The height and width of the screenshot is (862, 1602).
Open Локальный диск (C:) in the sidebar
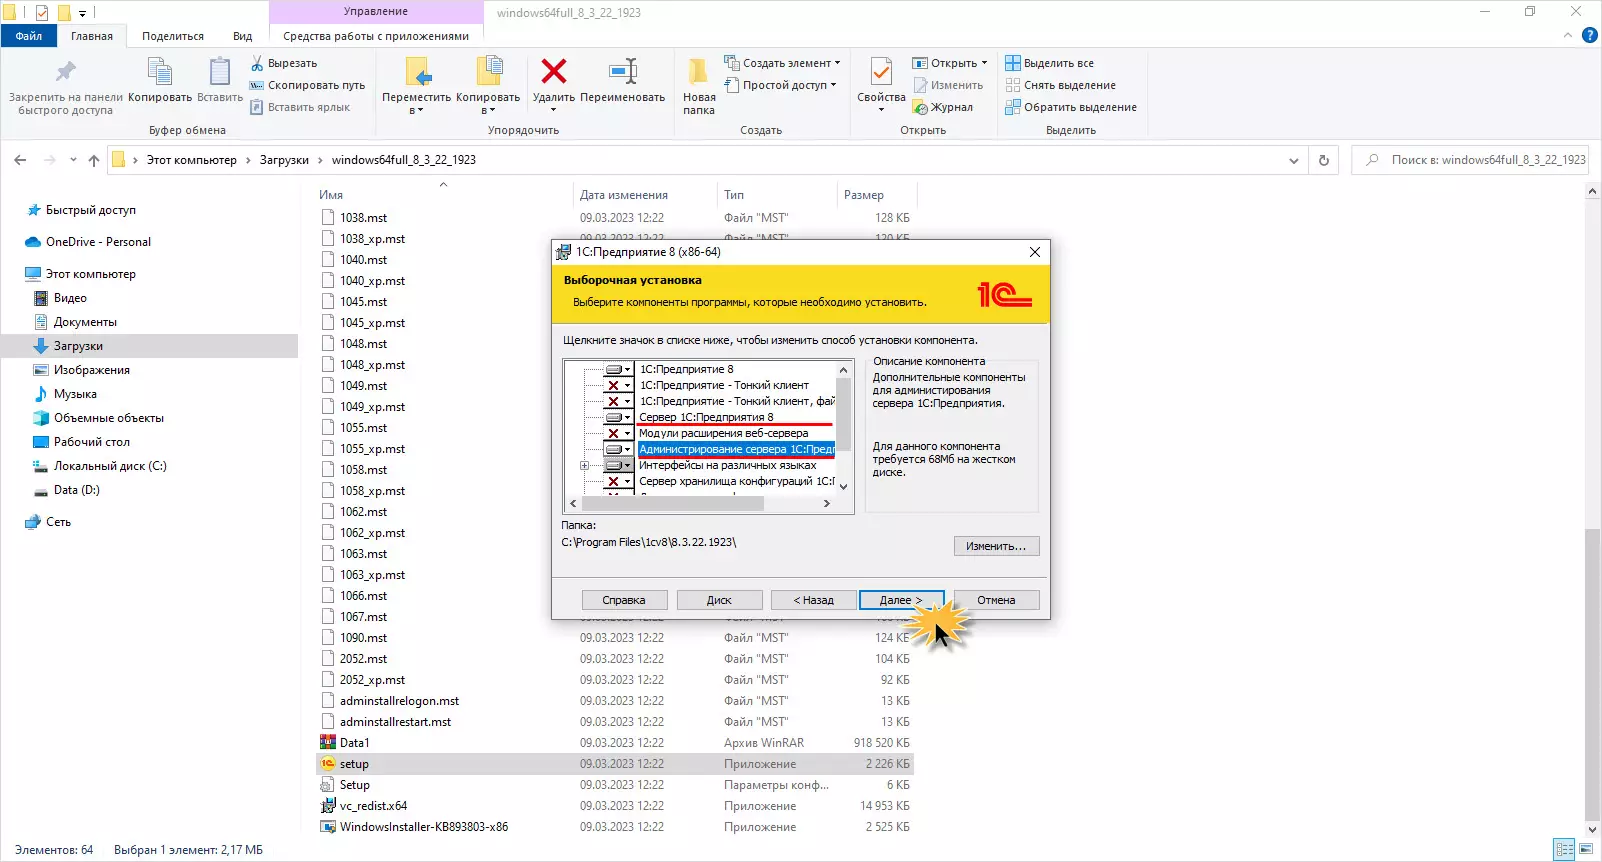110,466
